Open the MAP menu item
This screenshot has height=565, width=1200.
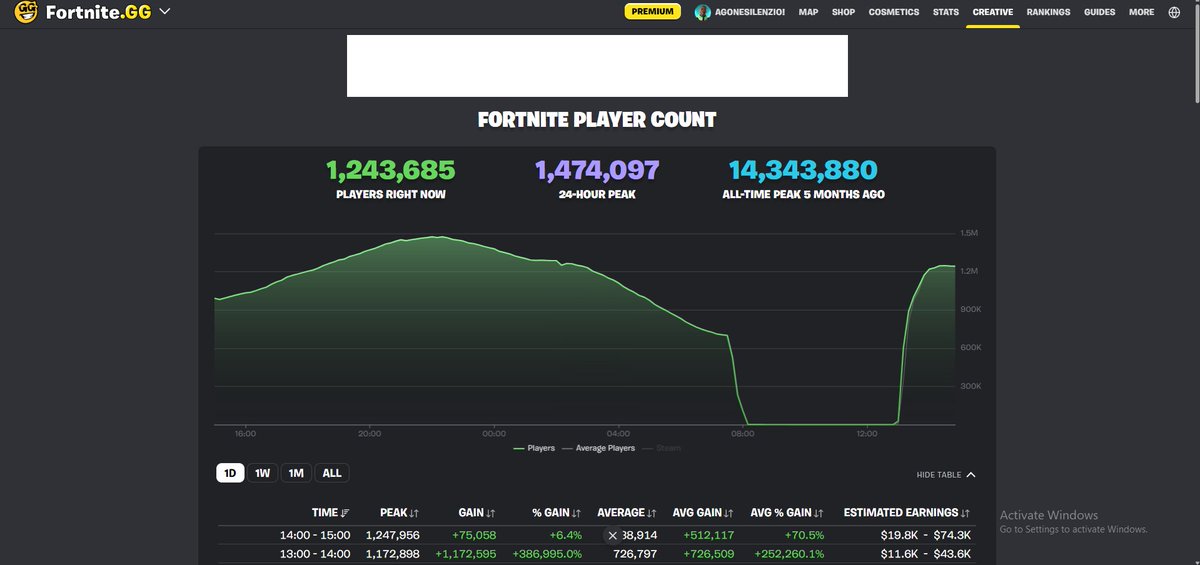(x=808, y=12)
